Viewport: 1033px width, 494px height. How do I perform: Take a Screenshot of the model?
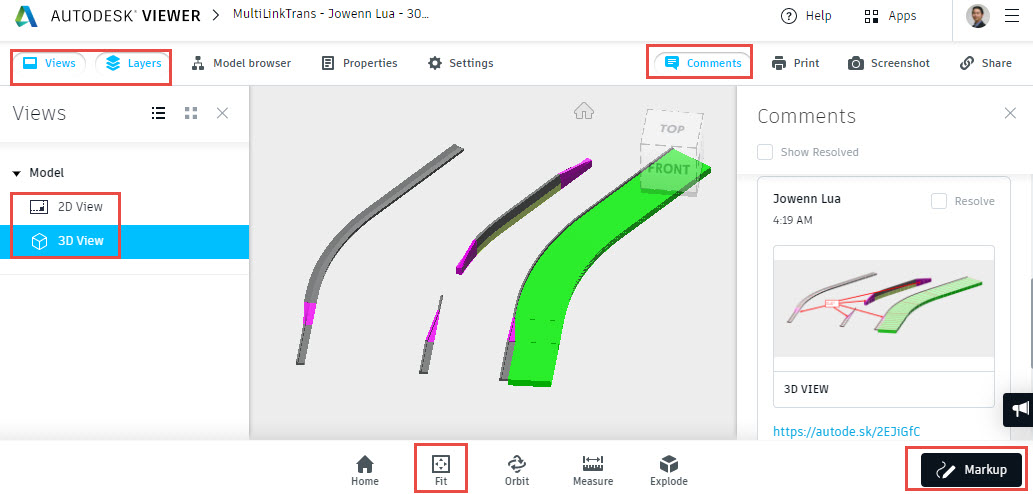tap(889, 63)
